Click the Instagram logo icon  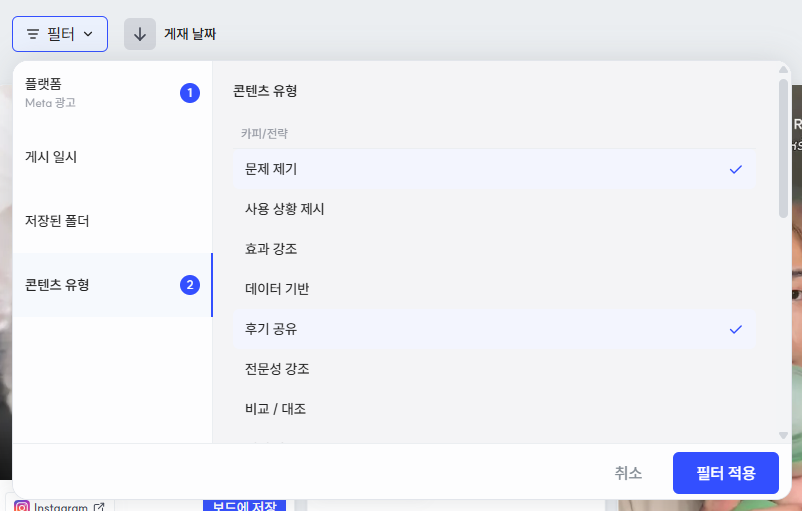coord(21,506)
